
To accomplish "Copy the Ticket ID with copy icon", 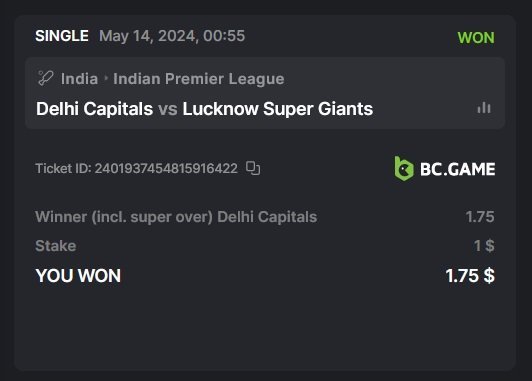I will click(253, 168).
